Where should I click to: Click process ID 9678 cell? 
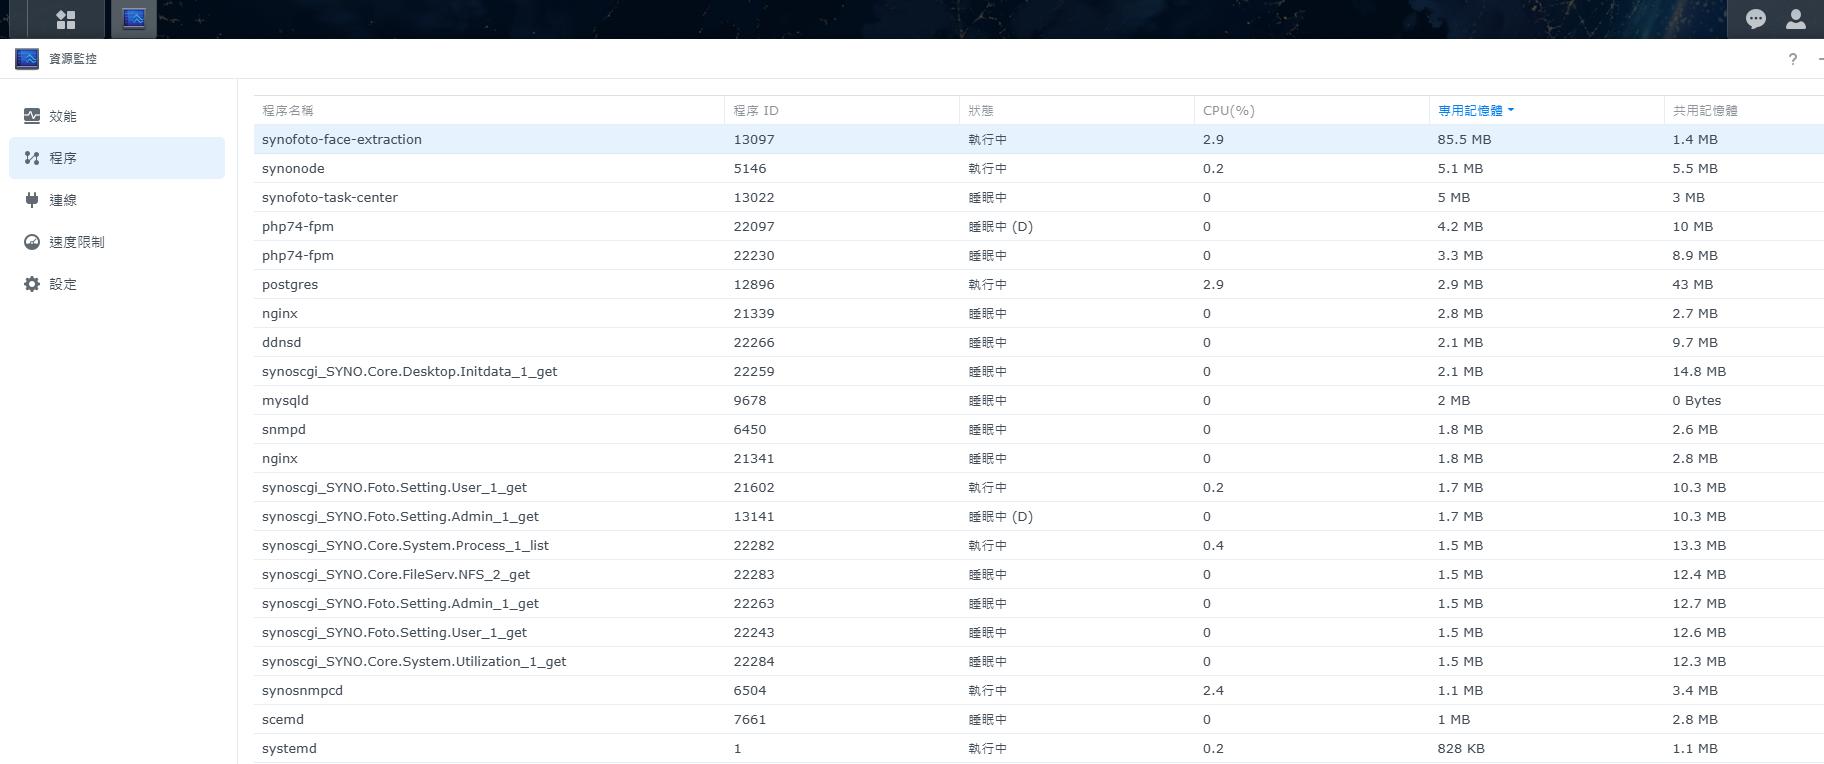click(750, 400)
